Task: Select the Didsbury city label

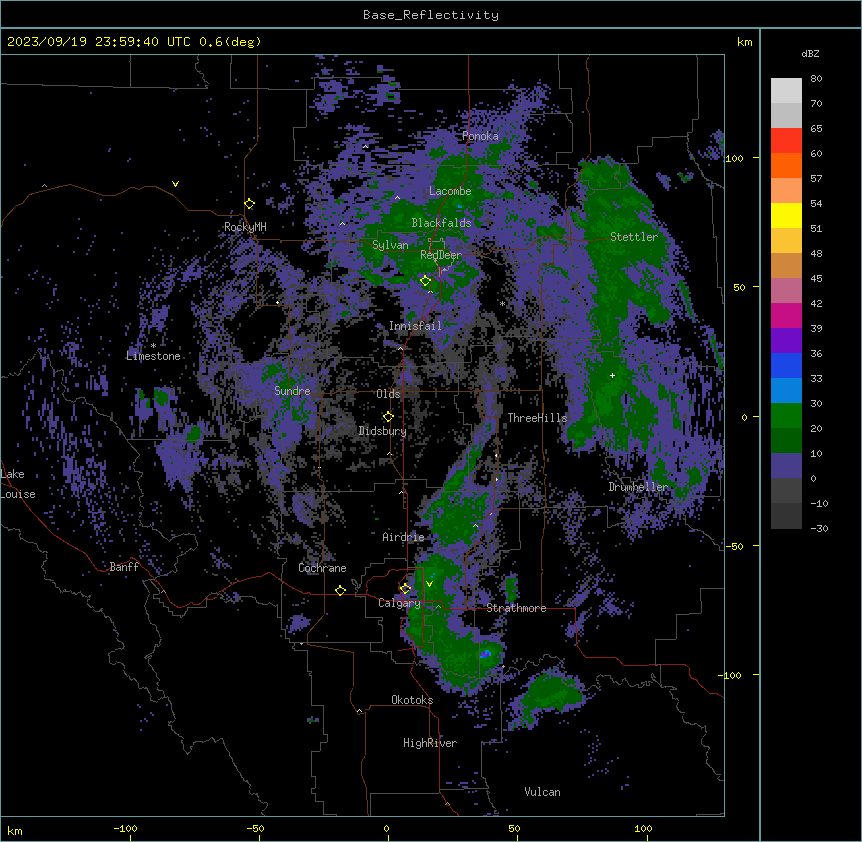Action: coord(383,431)
